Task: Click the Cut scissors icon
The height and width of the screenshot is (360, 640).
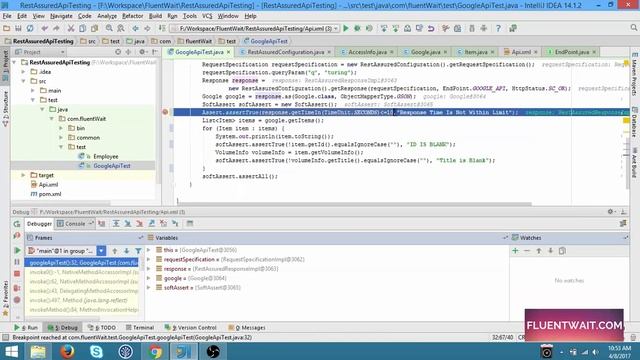Action: click(71, 28)
